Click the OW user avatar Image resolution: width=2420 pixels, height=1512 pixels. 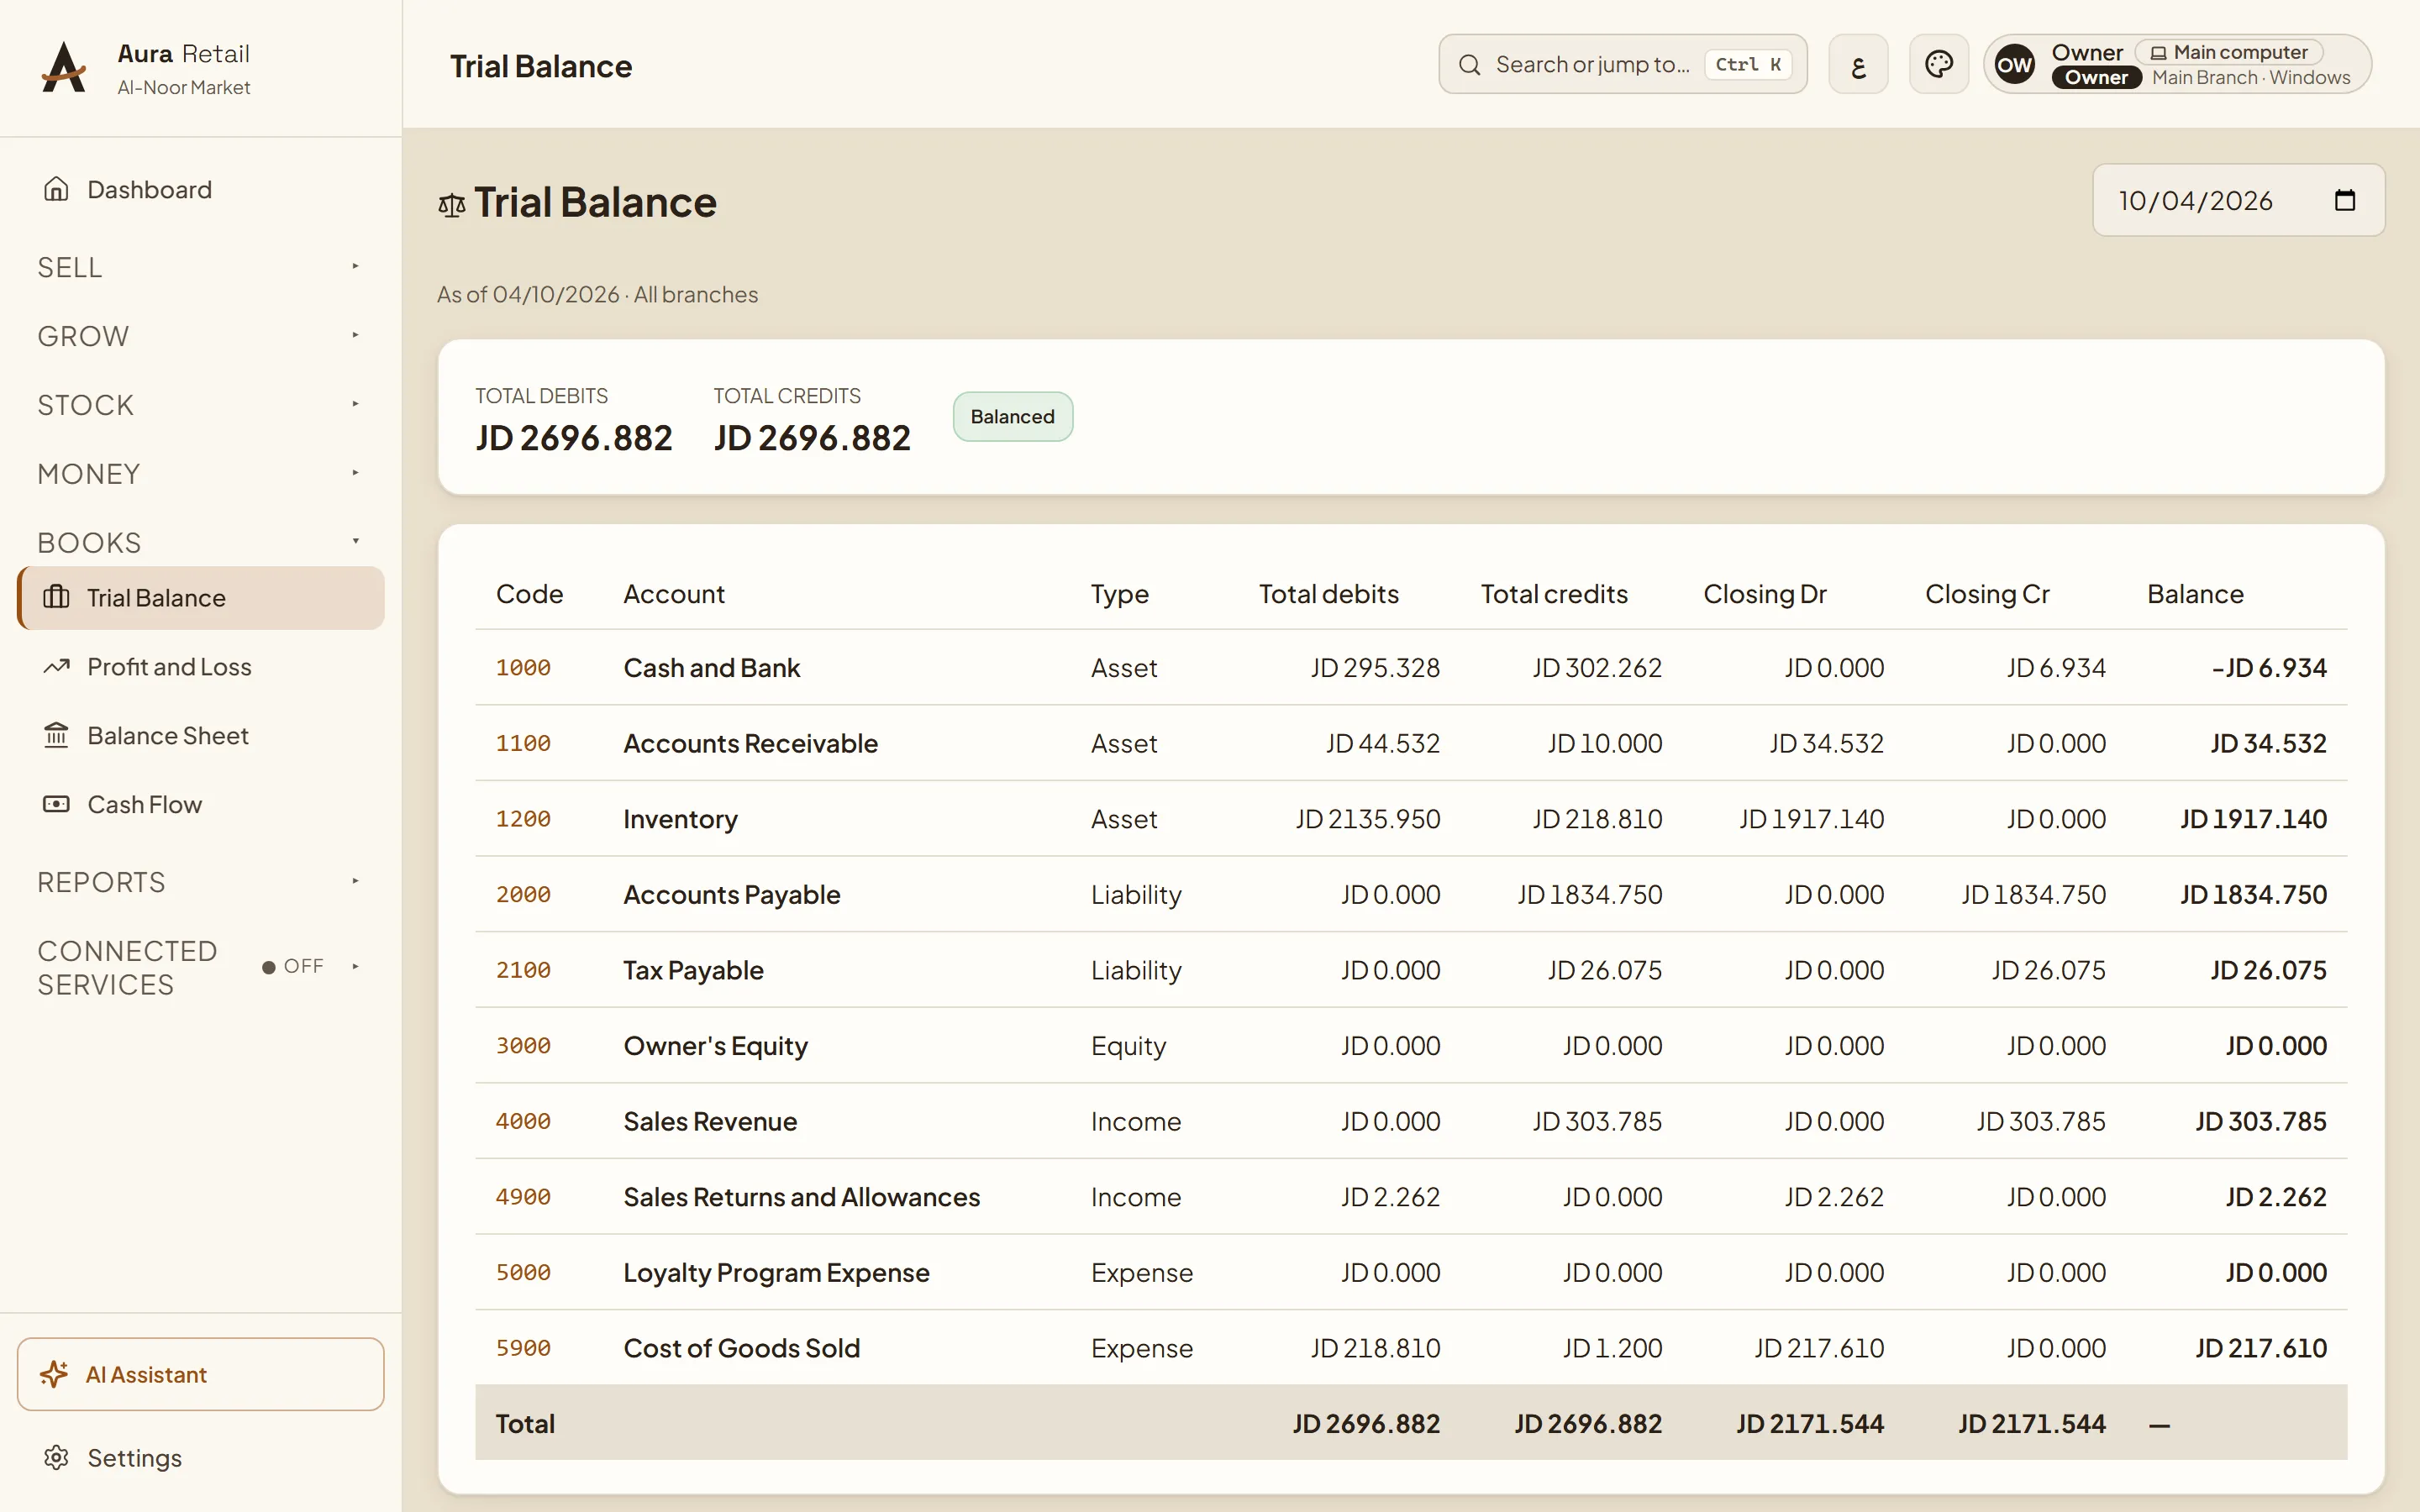2014,65
